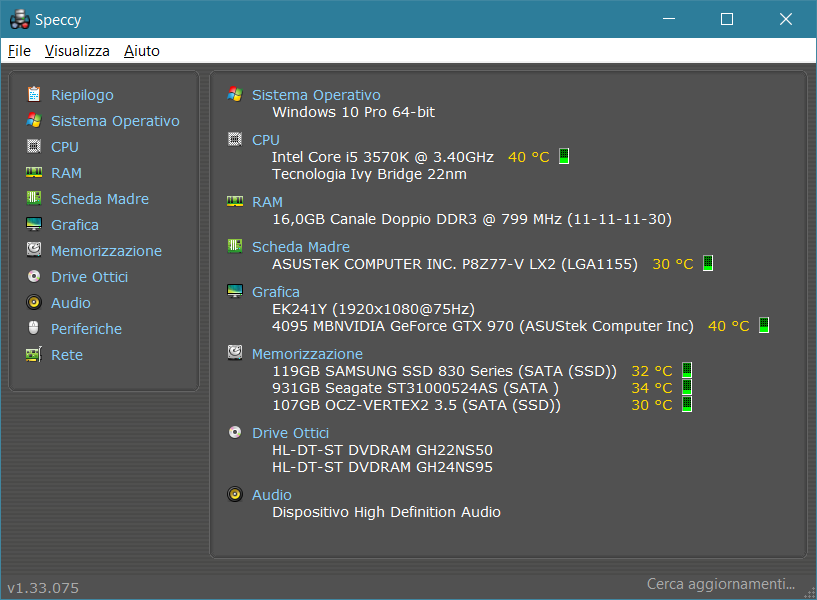Click the speaker icon beside Audio heading
The width and height of the screenshot is (817, 600).
click(x=235, y=494)
